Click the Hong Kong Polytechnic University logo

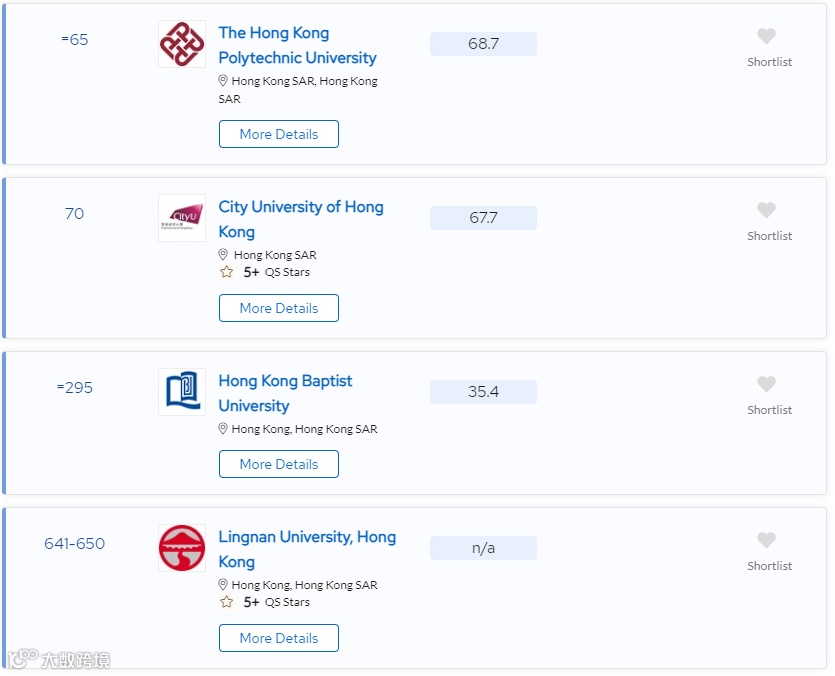tap(182, 44)
